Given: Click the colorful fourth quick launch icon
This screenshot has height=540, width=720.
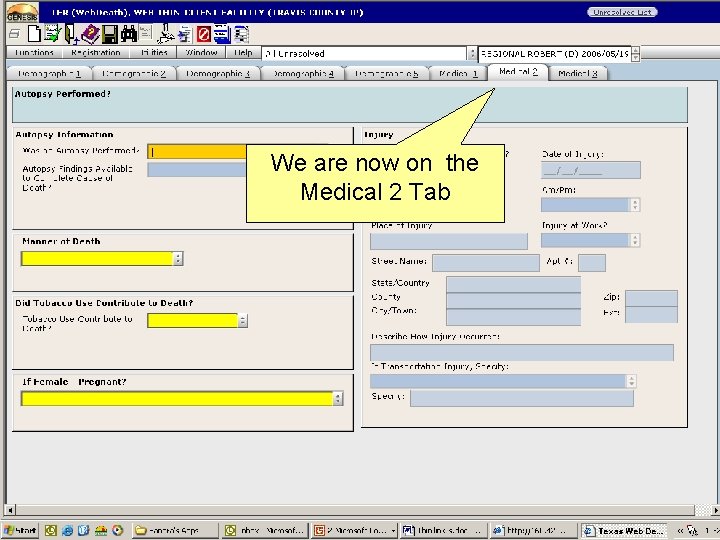Looking at the screenshot, I should click(x=101, y=530).
